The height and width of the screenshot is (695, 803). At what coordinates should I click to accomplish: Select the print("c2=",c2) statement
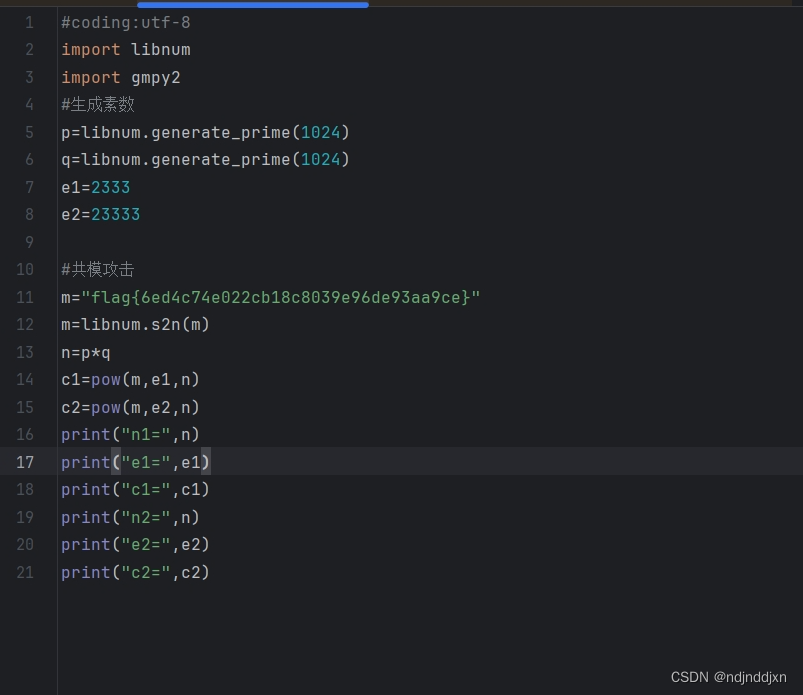click(135, 571)
